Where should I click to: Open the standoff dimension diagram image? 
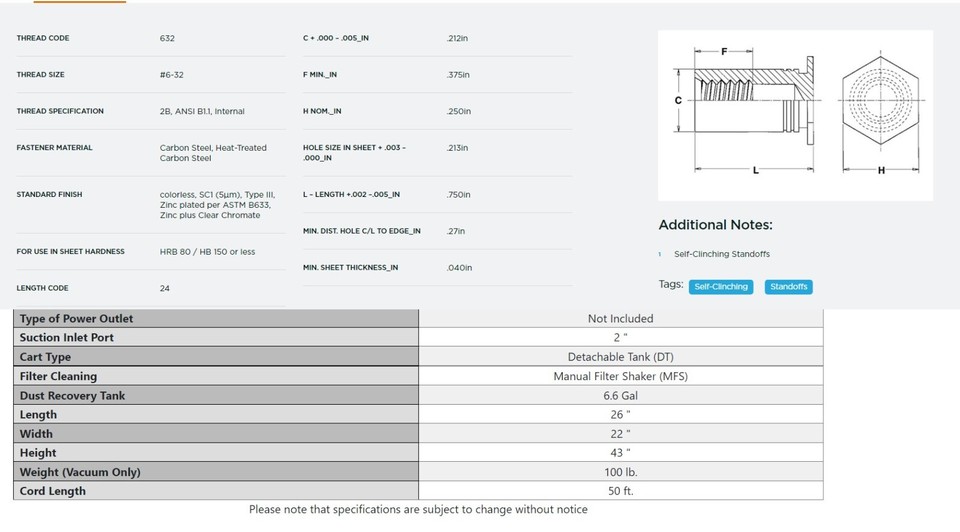click(x=795, y=116)
